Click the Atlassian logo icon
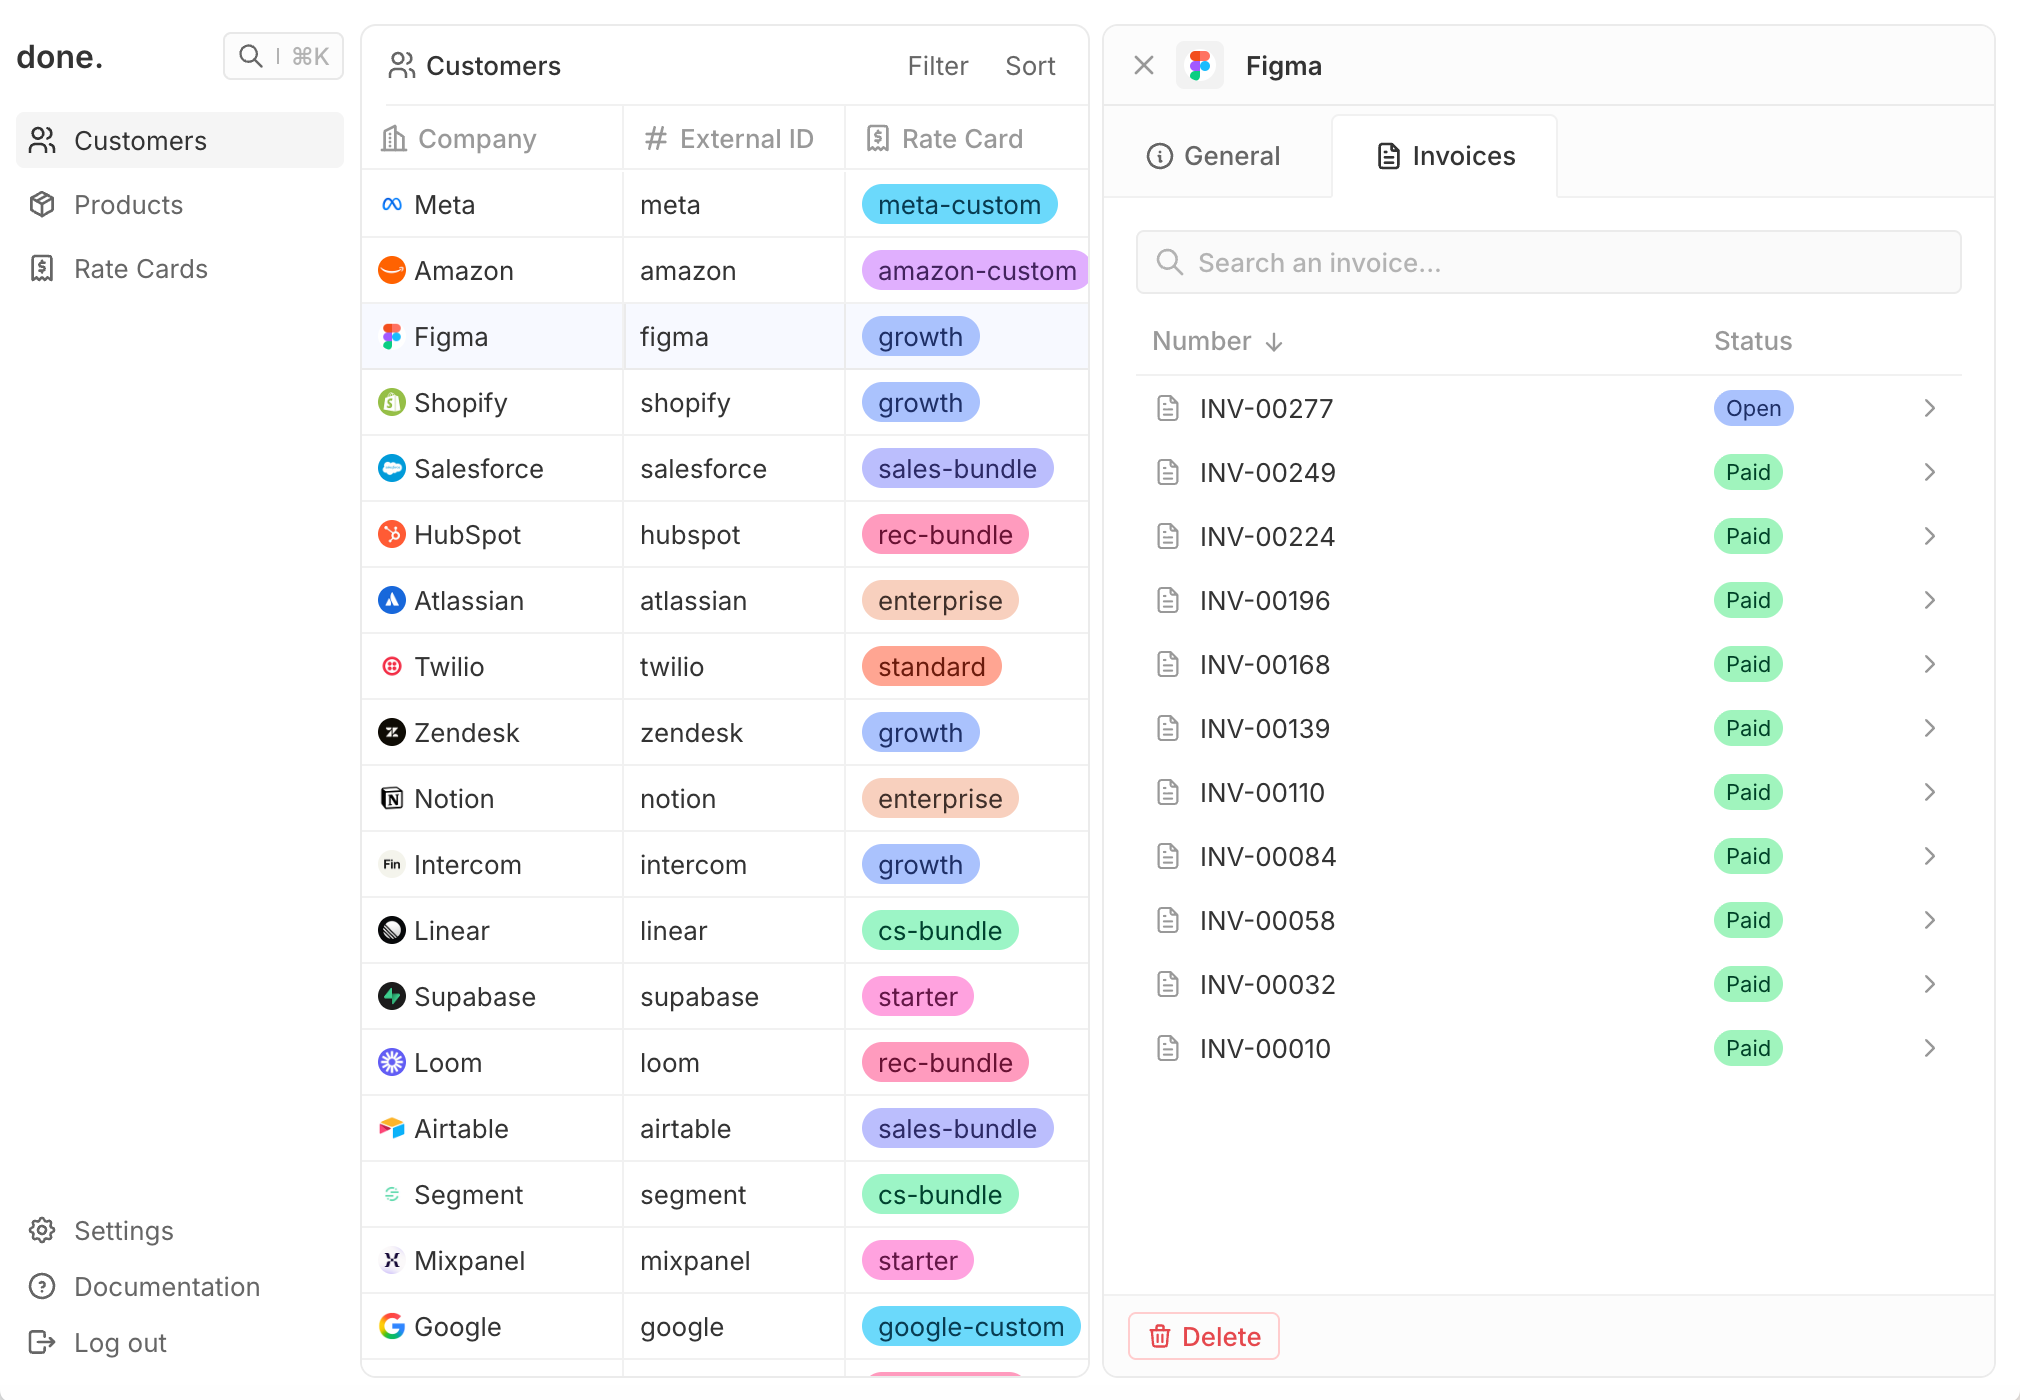Screen dimensions: 2020x1400 (392, 600)
